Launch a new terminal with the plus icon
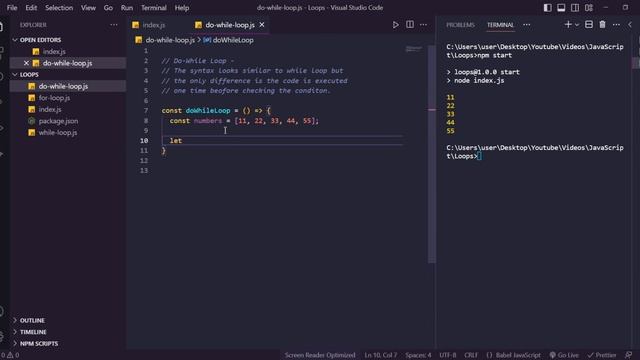The width and height of the screenshot is (640, 360). (568, 25)
